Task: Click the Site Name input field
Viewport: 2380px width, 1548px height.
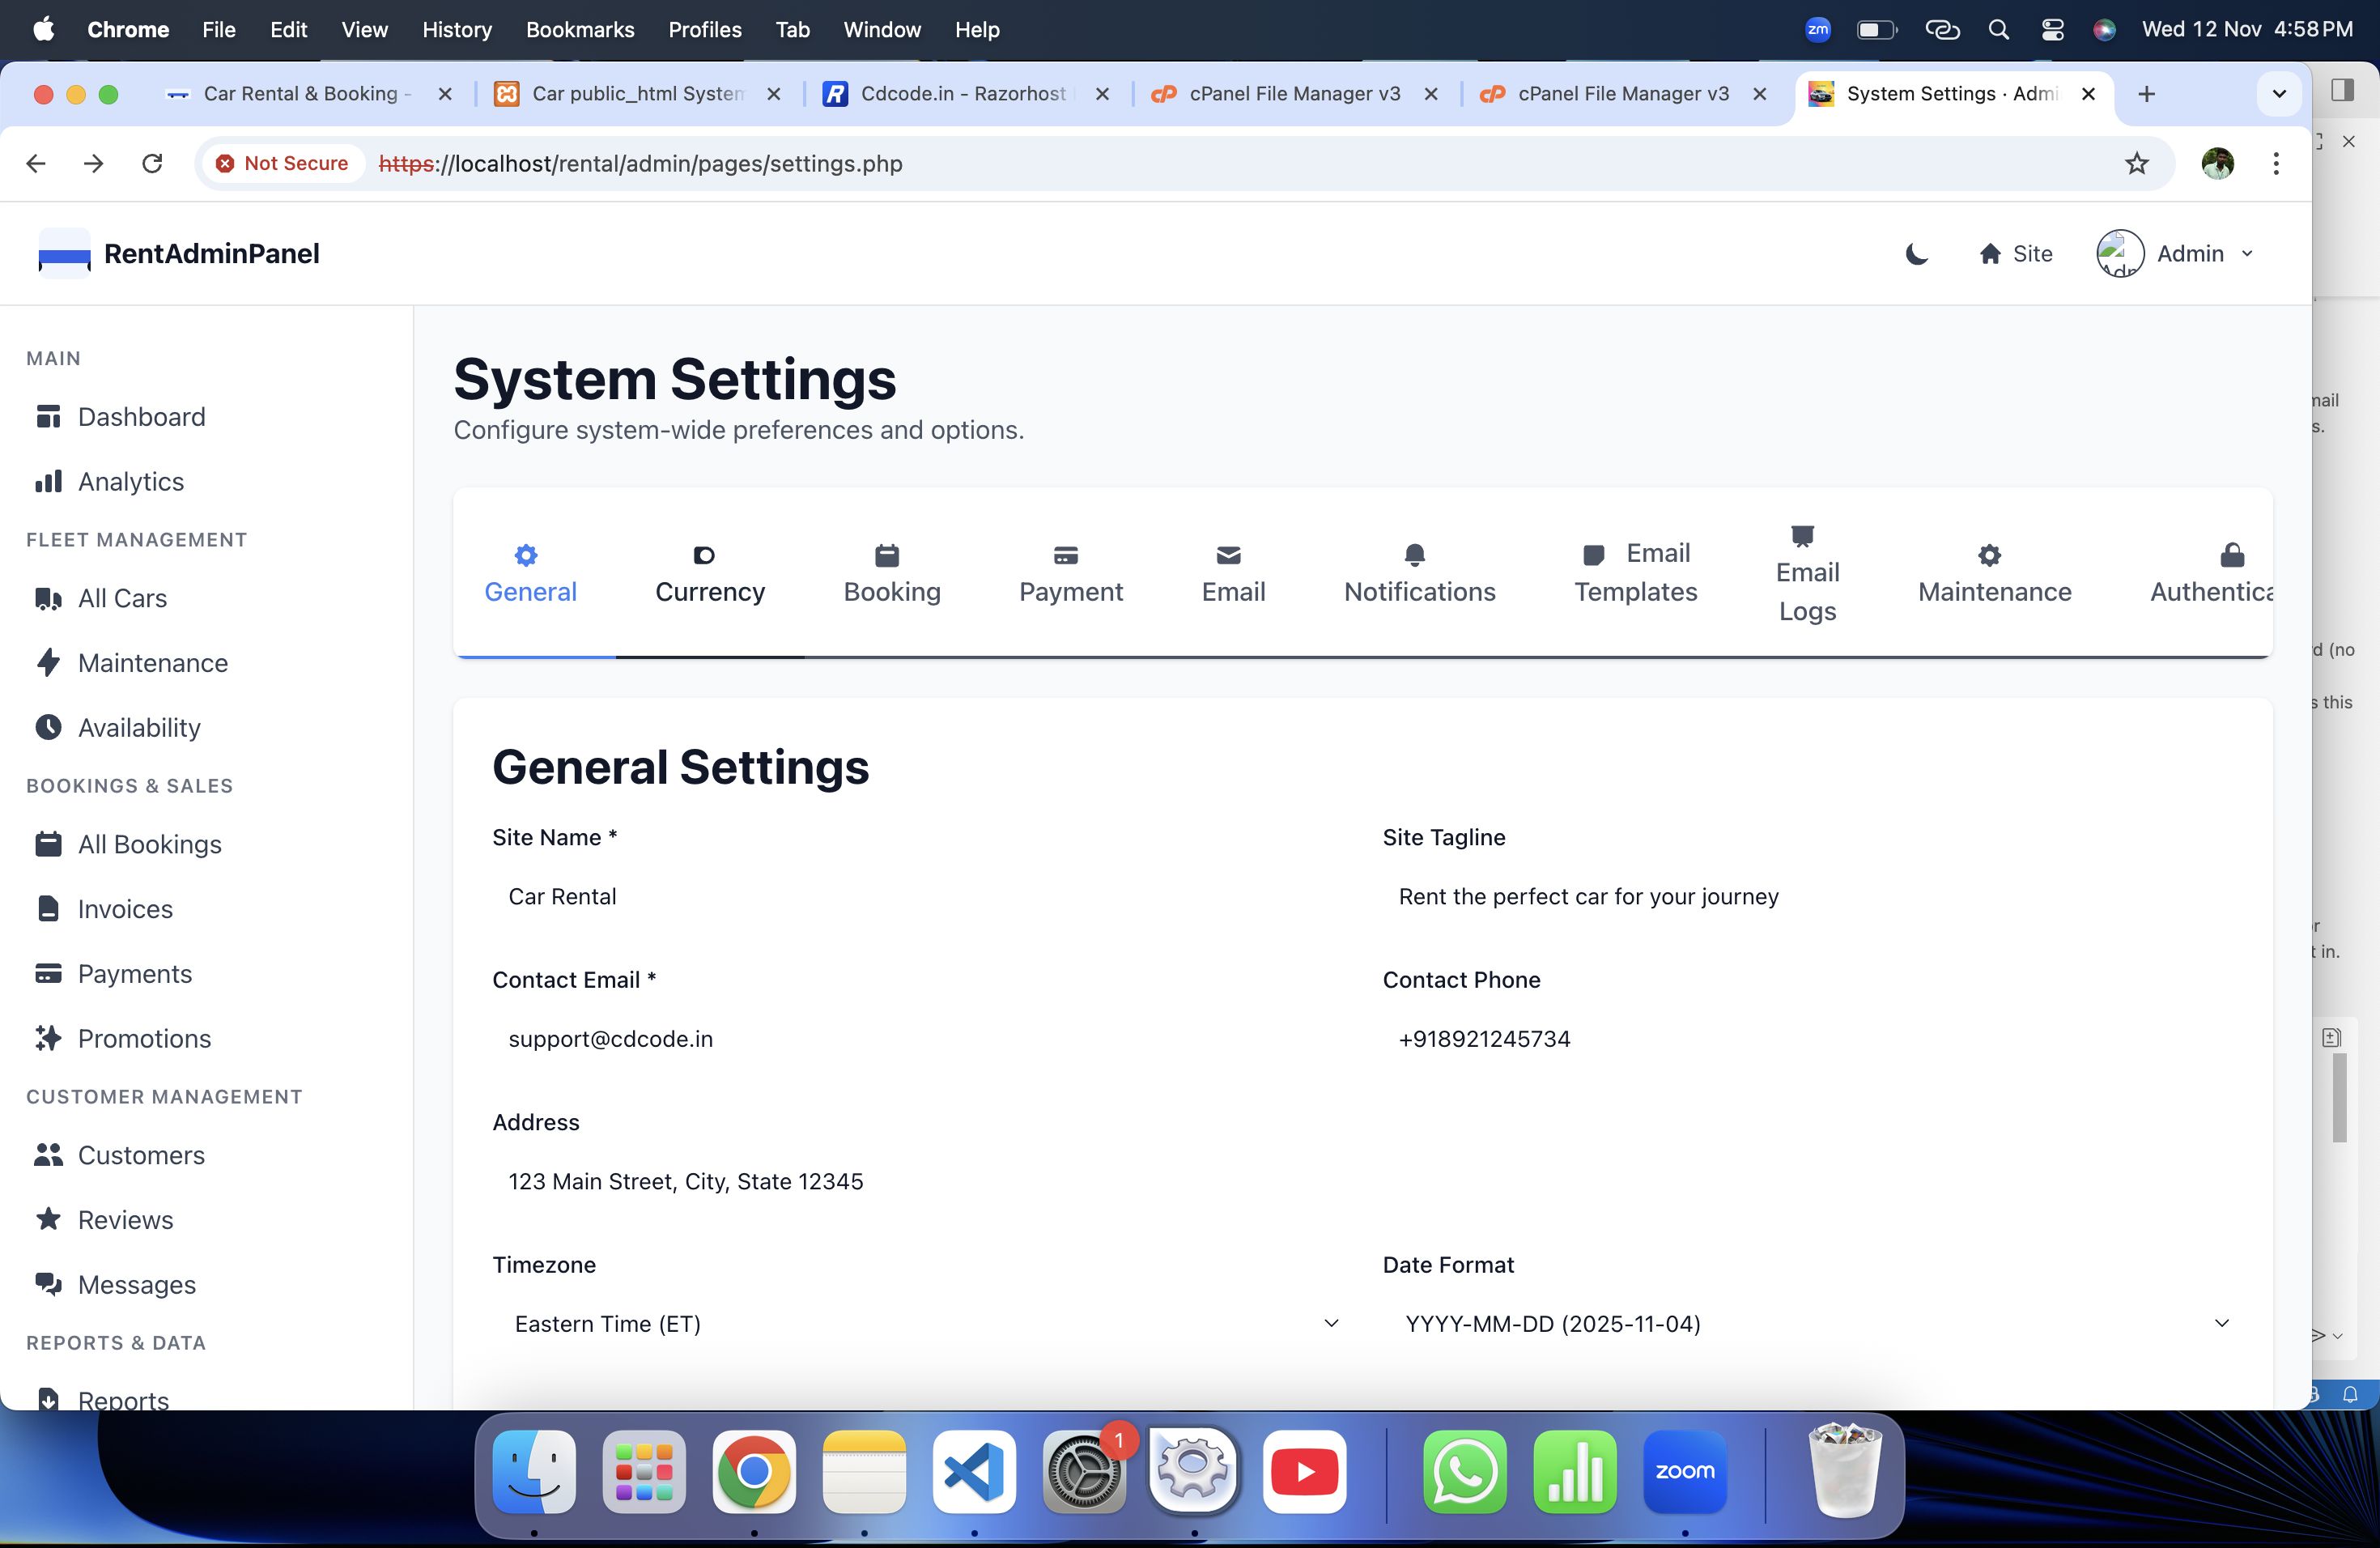Action: point(918,896)
